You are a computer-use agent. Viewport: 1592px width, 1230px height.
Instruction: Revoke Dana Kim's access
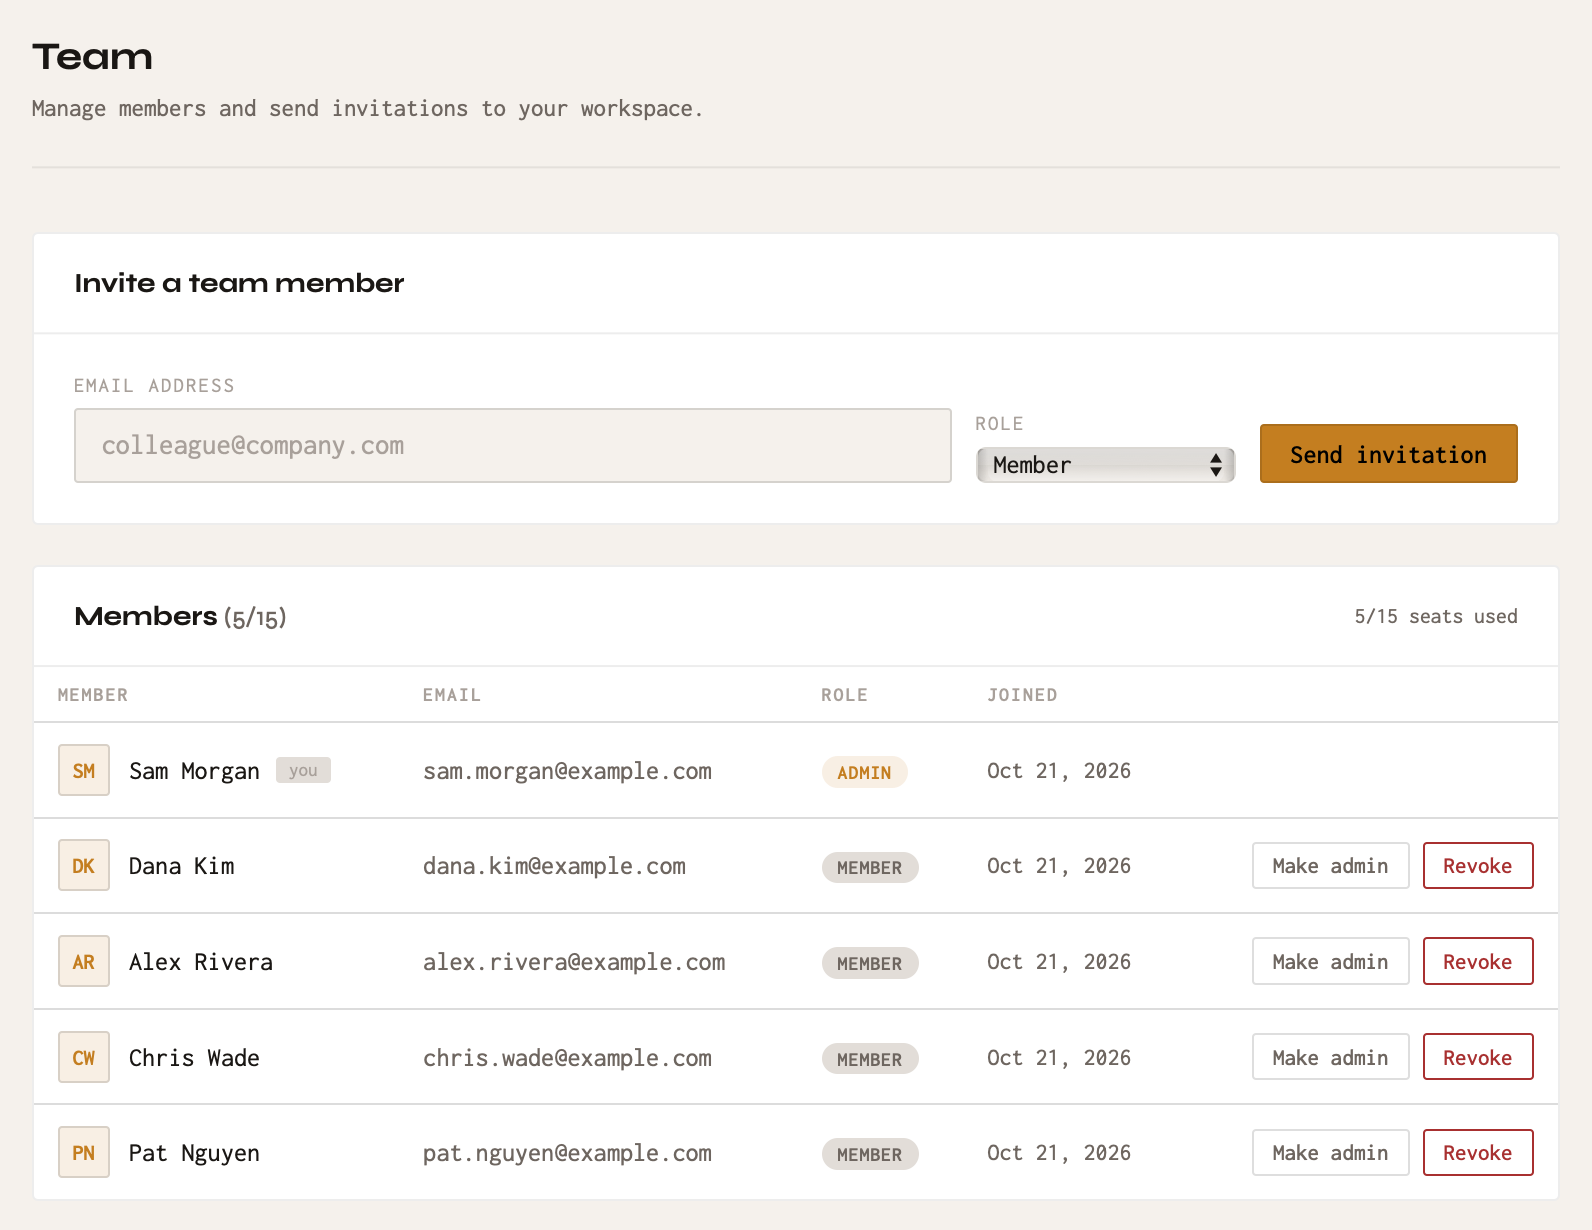(x=1478, y=865)
